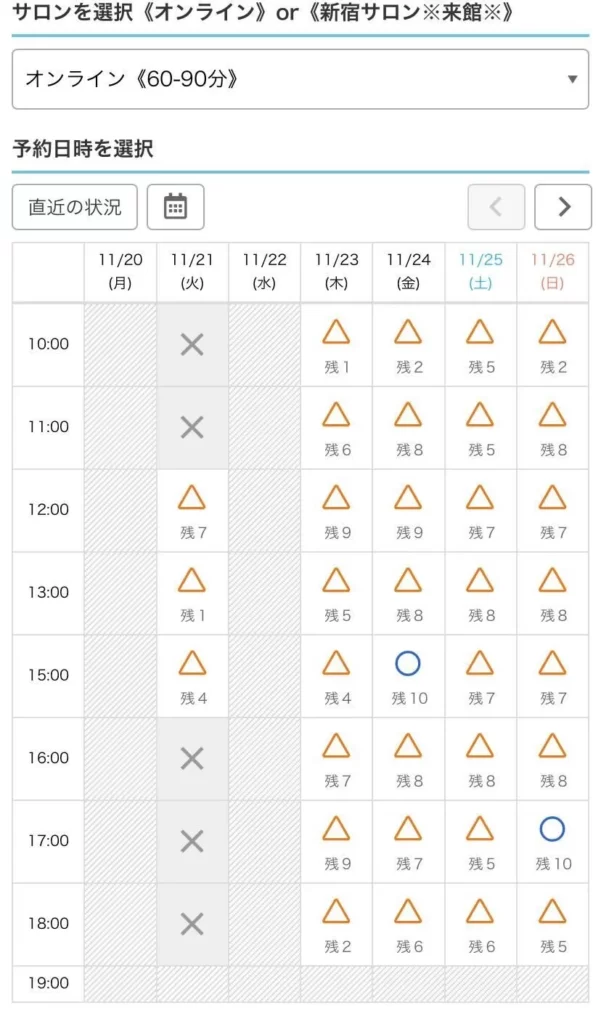
Task: Open the calendar date picker icon
Action: pyautogui.click(x=175, y=207)
